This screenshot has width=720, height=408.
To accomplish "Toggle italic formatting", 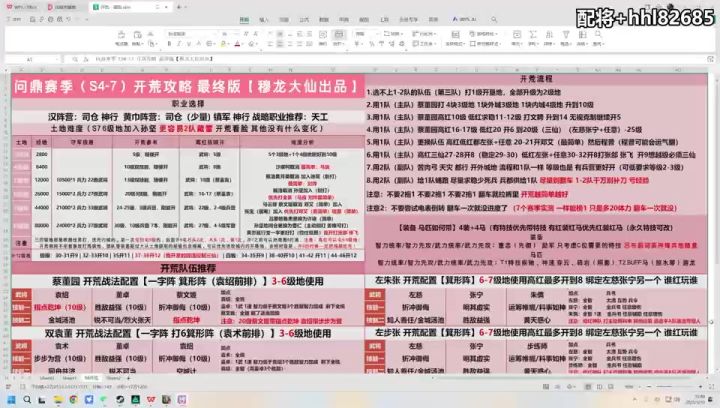I will [179, 44].
